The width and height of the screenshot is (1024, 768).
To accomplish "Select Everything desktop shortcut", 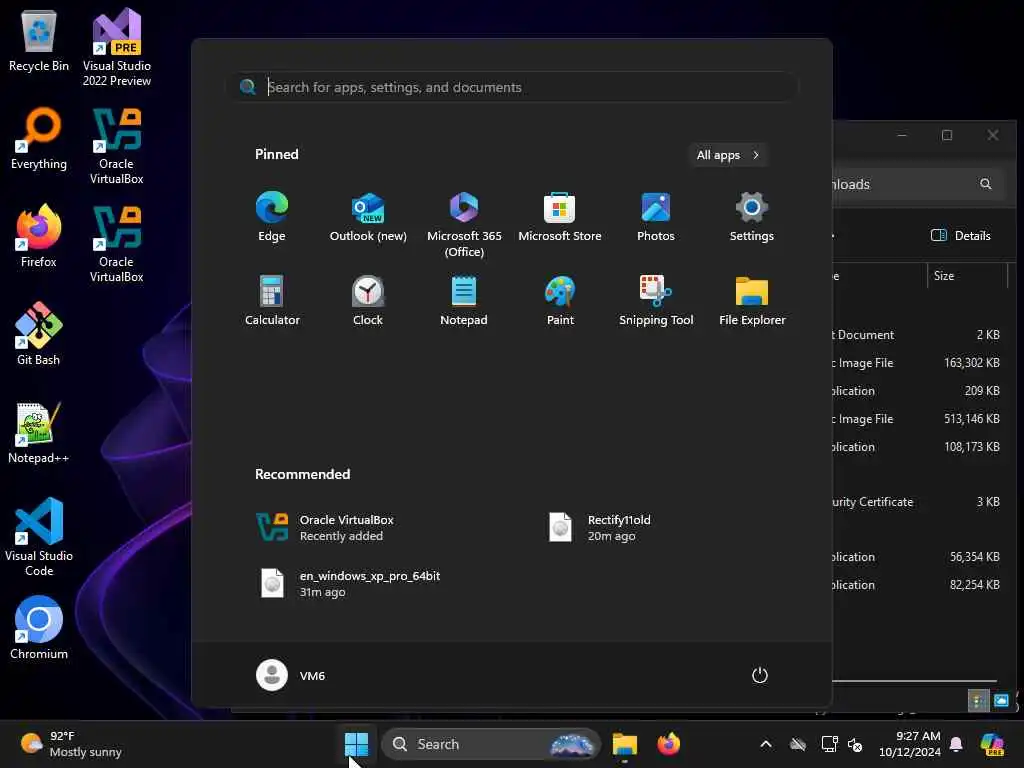I will click(x=39, y=138).
